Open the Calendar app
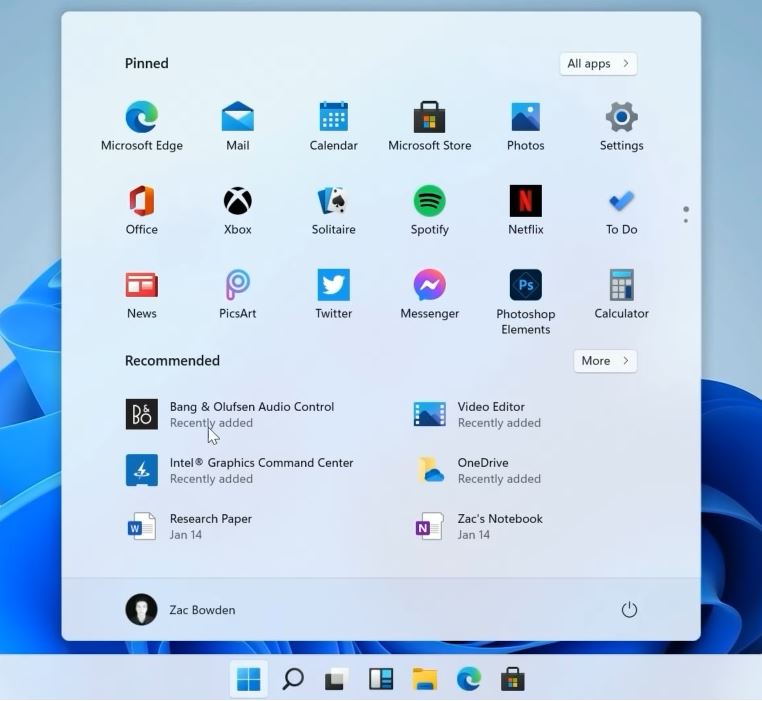This screenshot has height=701, width=762. coord(333,126)
